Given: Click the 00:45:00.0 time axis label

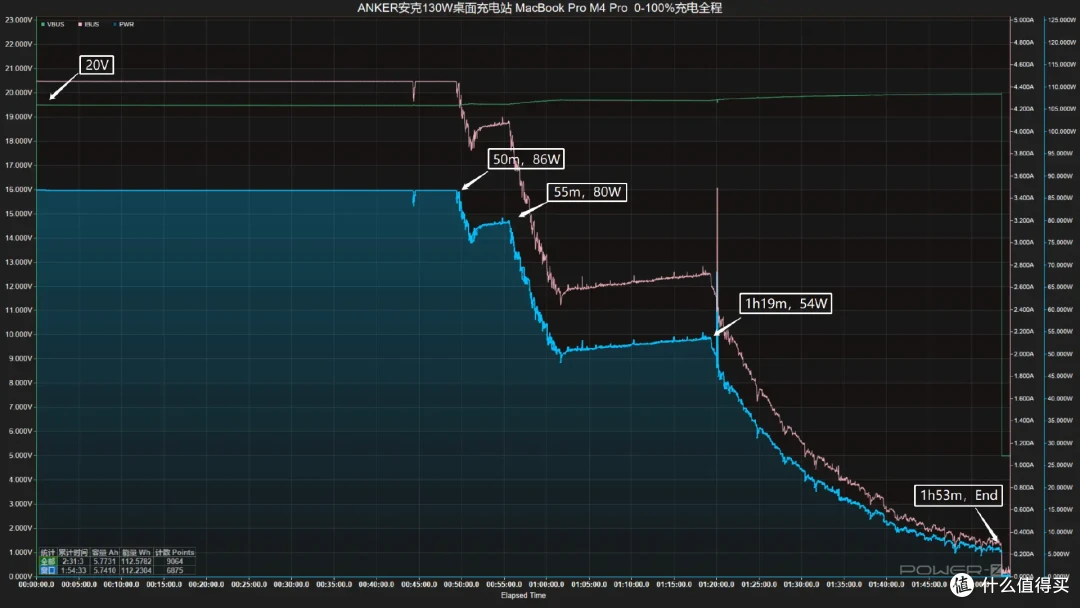Looking at the screenshot, I should click(x=419, y=585).
